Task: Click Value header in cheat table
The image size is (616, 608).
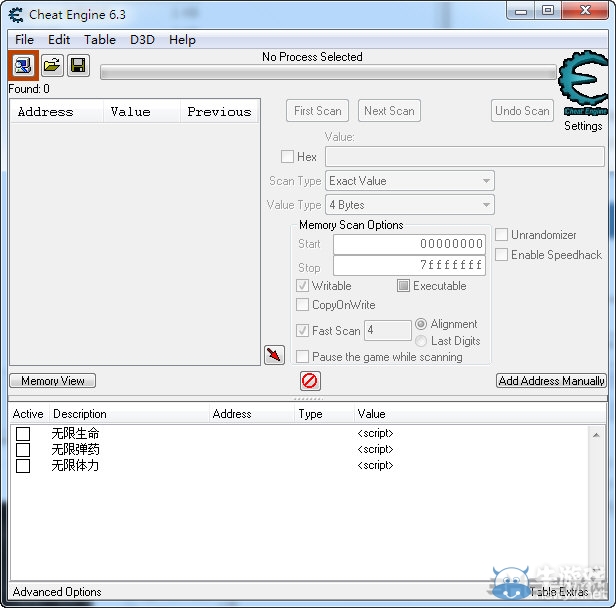Action: click(479, 414)
